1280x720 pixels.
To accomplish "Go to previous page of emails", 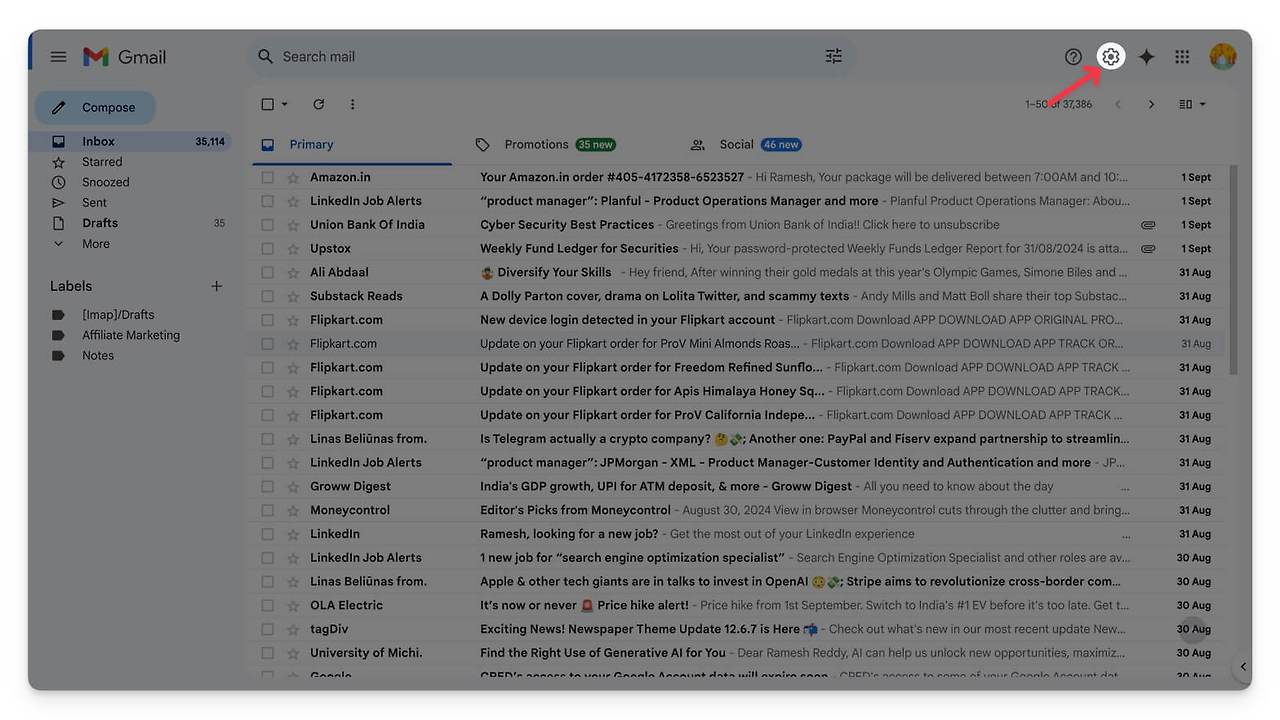I will point(1118,104).
